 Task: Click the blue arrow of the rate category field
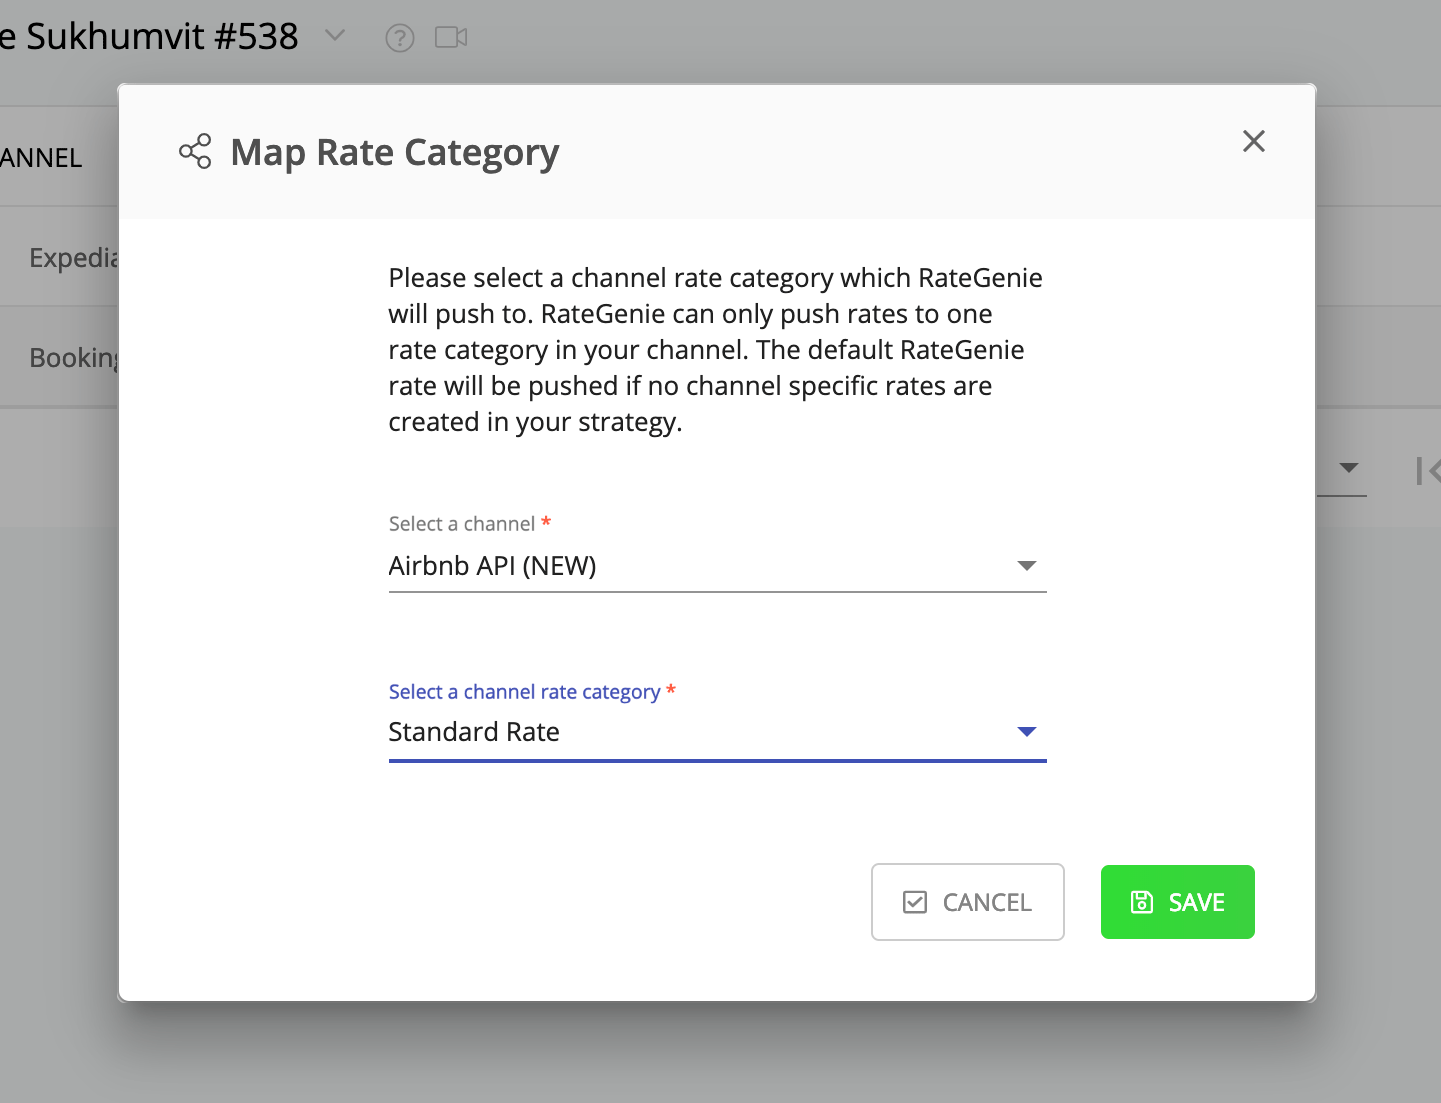pos(1026,732)
